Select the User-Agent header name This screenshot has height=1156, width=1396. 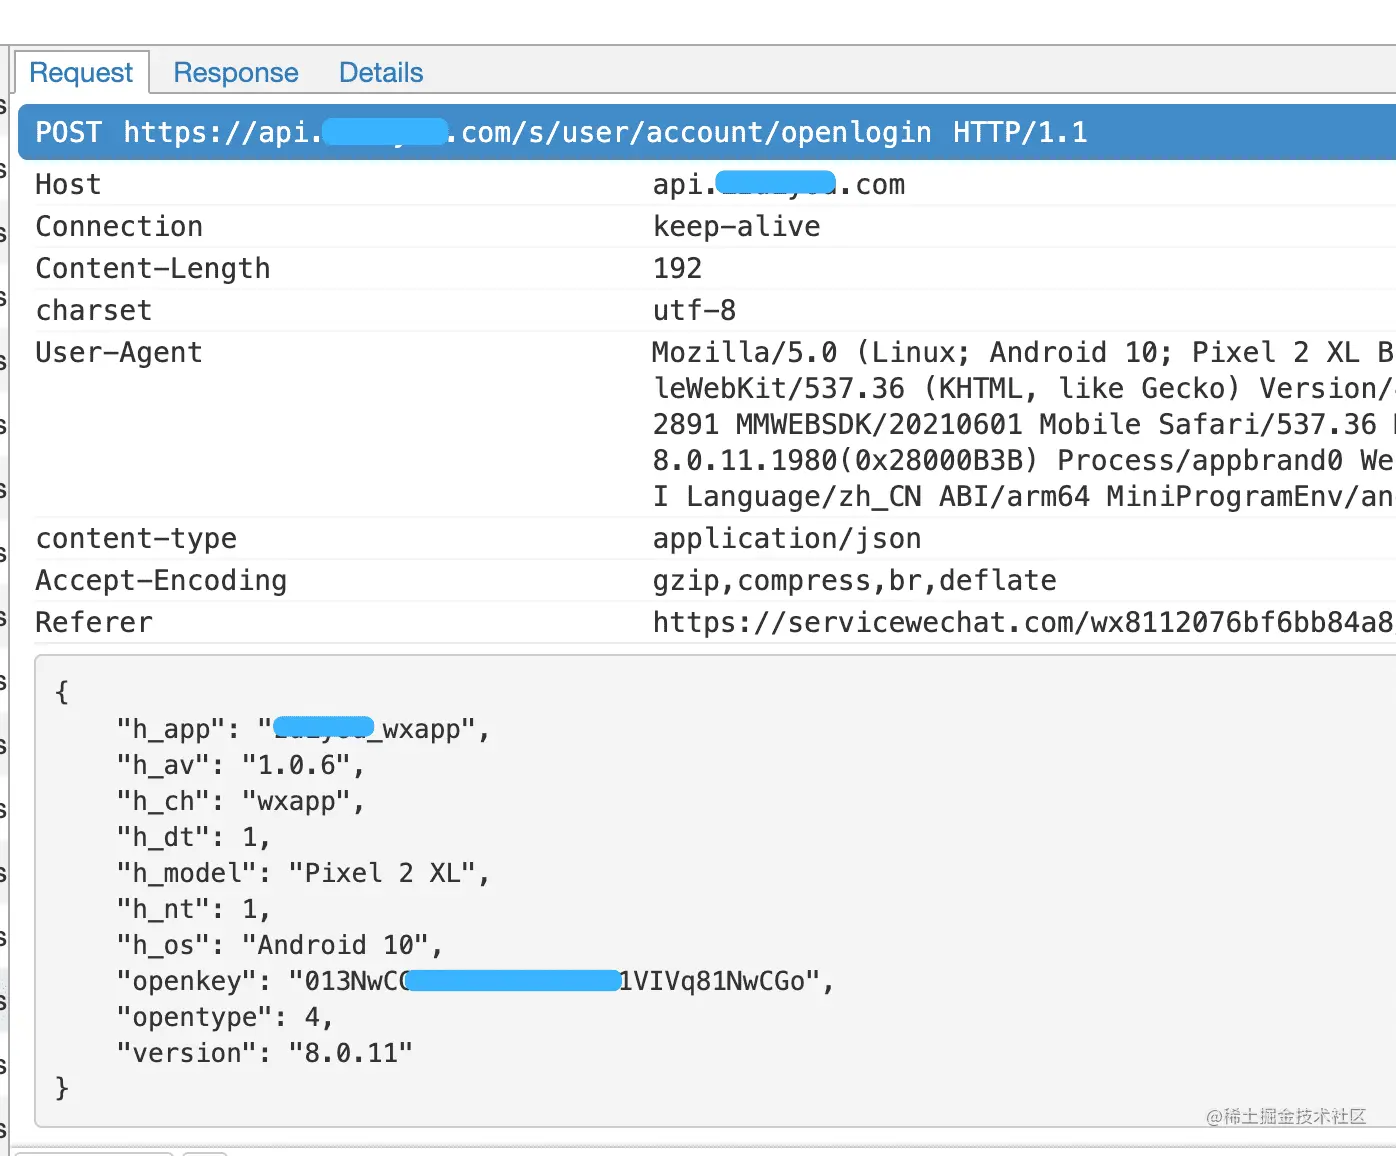(x=119, y=353)
